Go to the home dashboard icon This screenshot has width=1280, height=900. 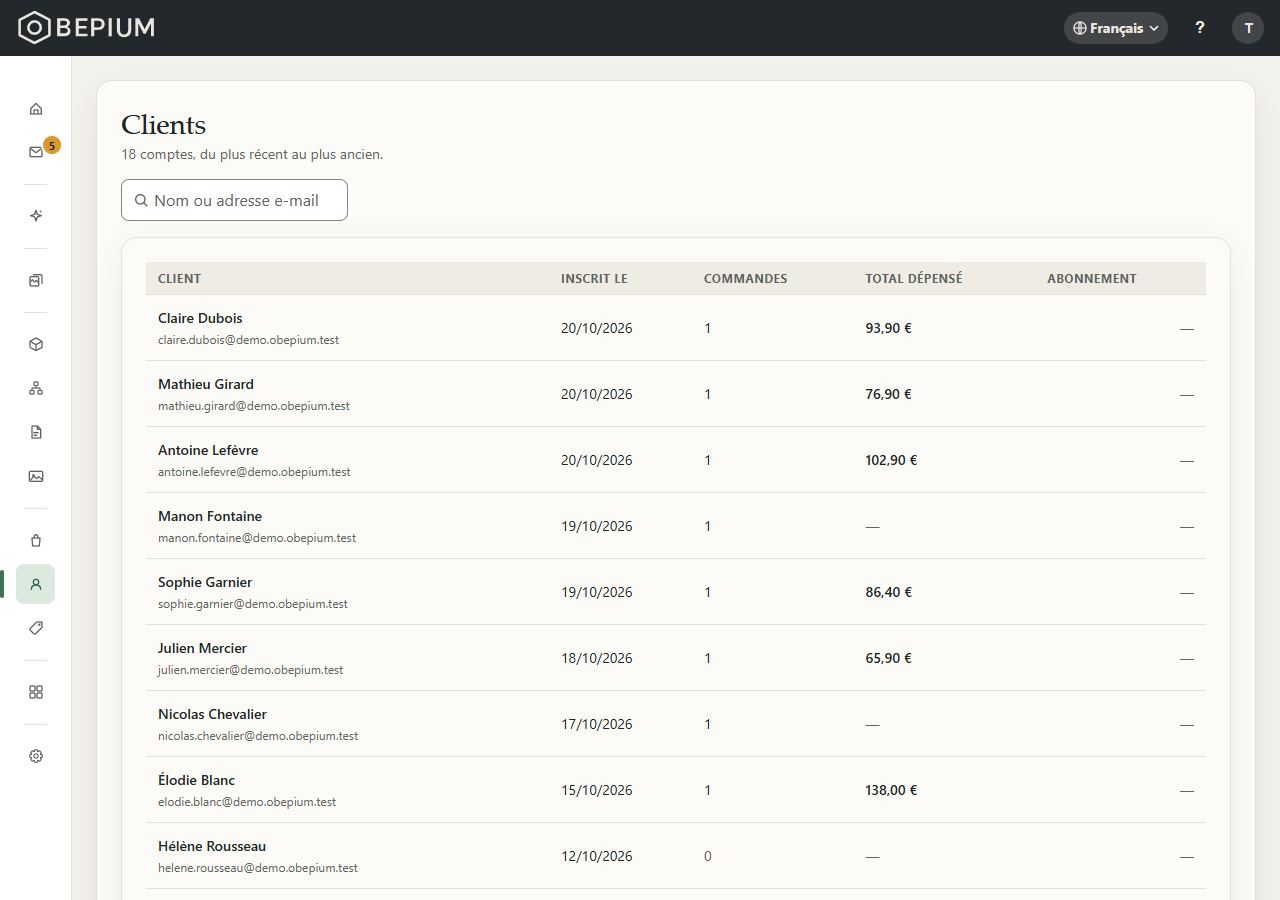36,109
